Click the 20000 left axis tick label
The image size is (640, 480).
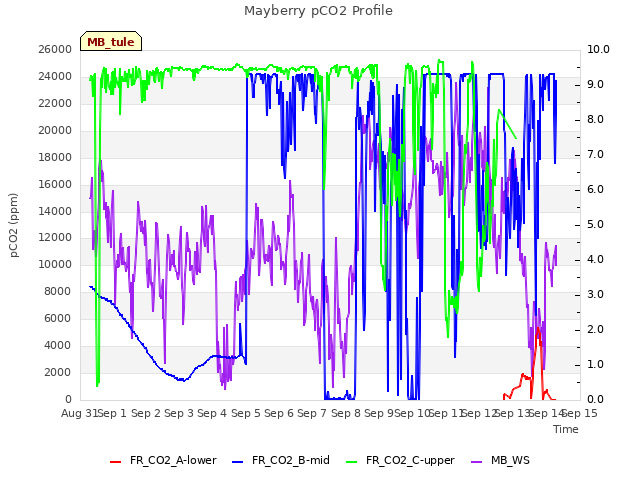click(x=55, y=130)
